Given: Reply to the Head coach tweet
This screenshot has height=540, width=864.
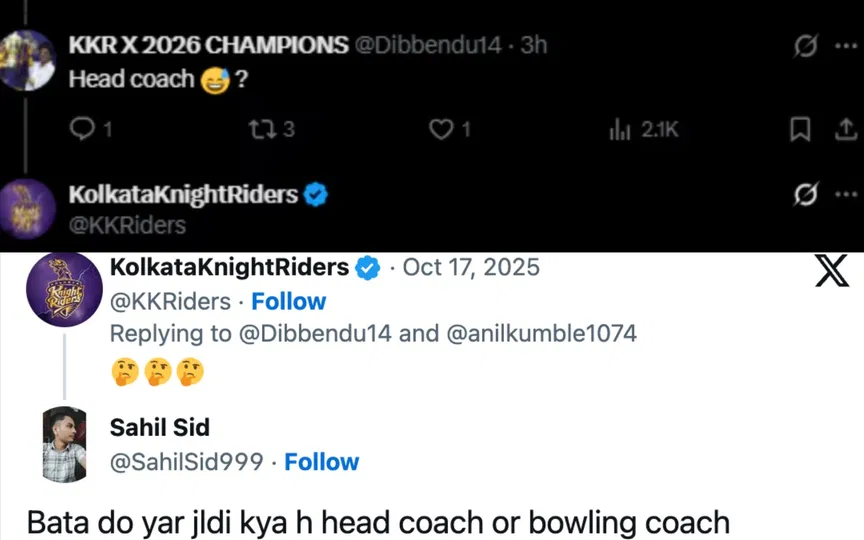Looking at the screenshot, I should pyautogui.click(x=84, y=129).
